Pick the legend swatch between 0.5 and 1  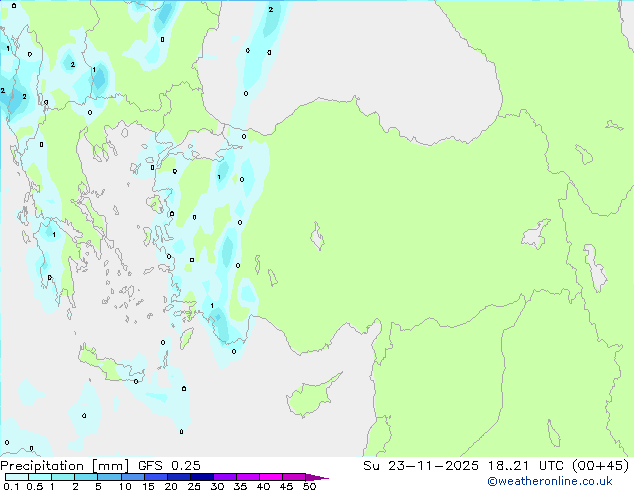40,477
